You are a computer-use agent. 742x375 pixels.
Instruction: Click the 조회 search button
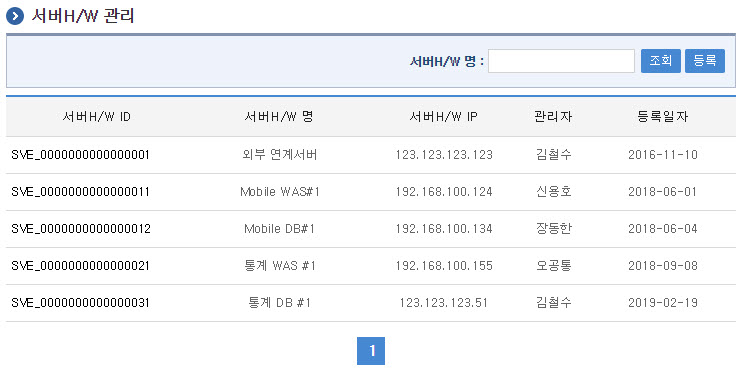(661, 61)
